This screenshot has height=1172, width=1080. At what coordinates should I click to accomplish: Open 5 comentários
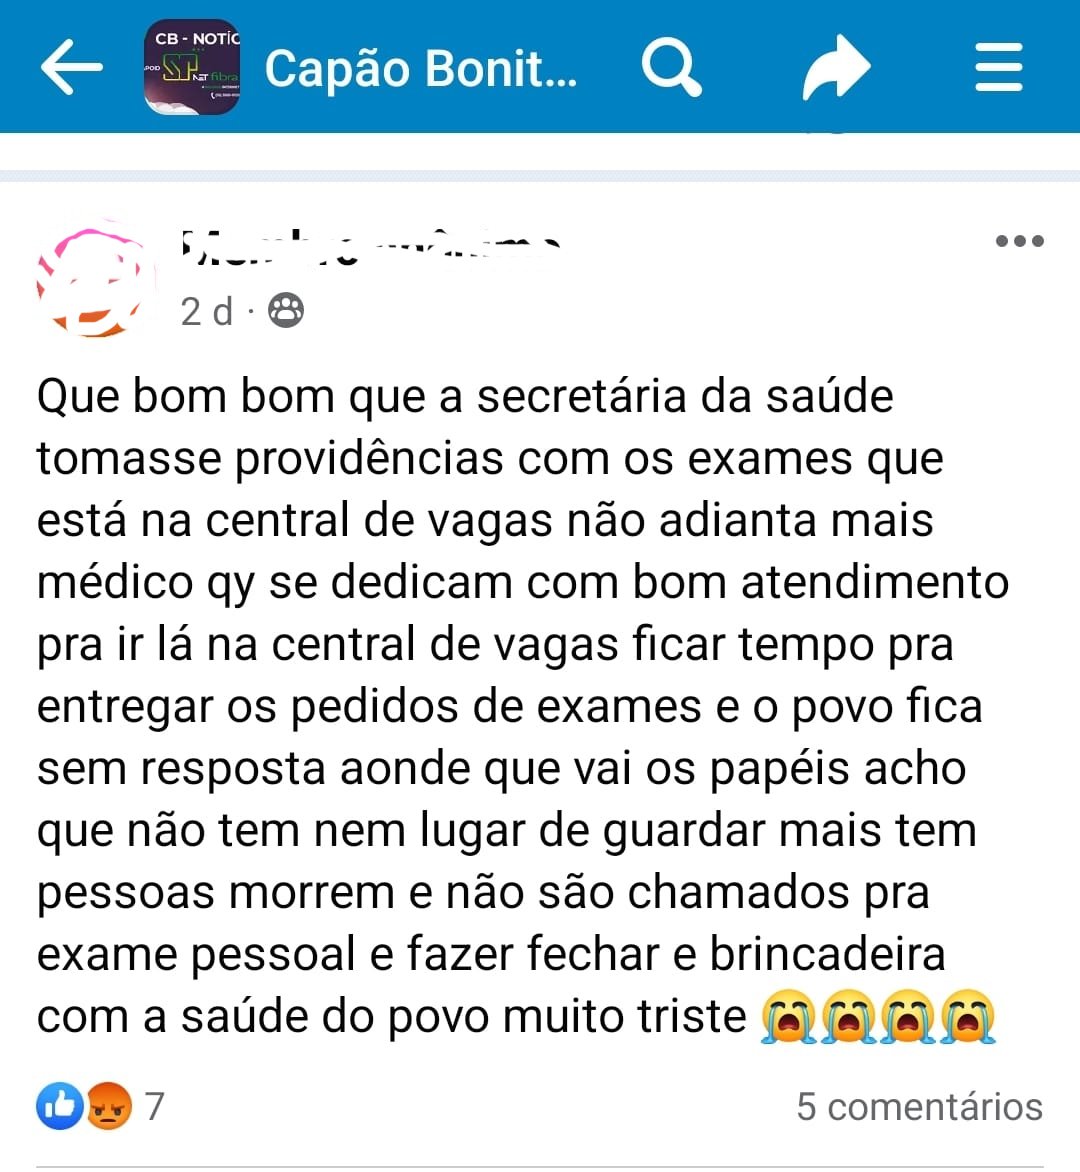pos(919,1106)
